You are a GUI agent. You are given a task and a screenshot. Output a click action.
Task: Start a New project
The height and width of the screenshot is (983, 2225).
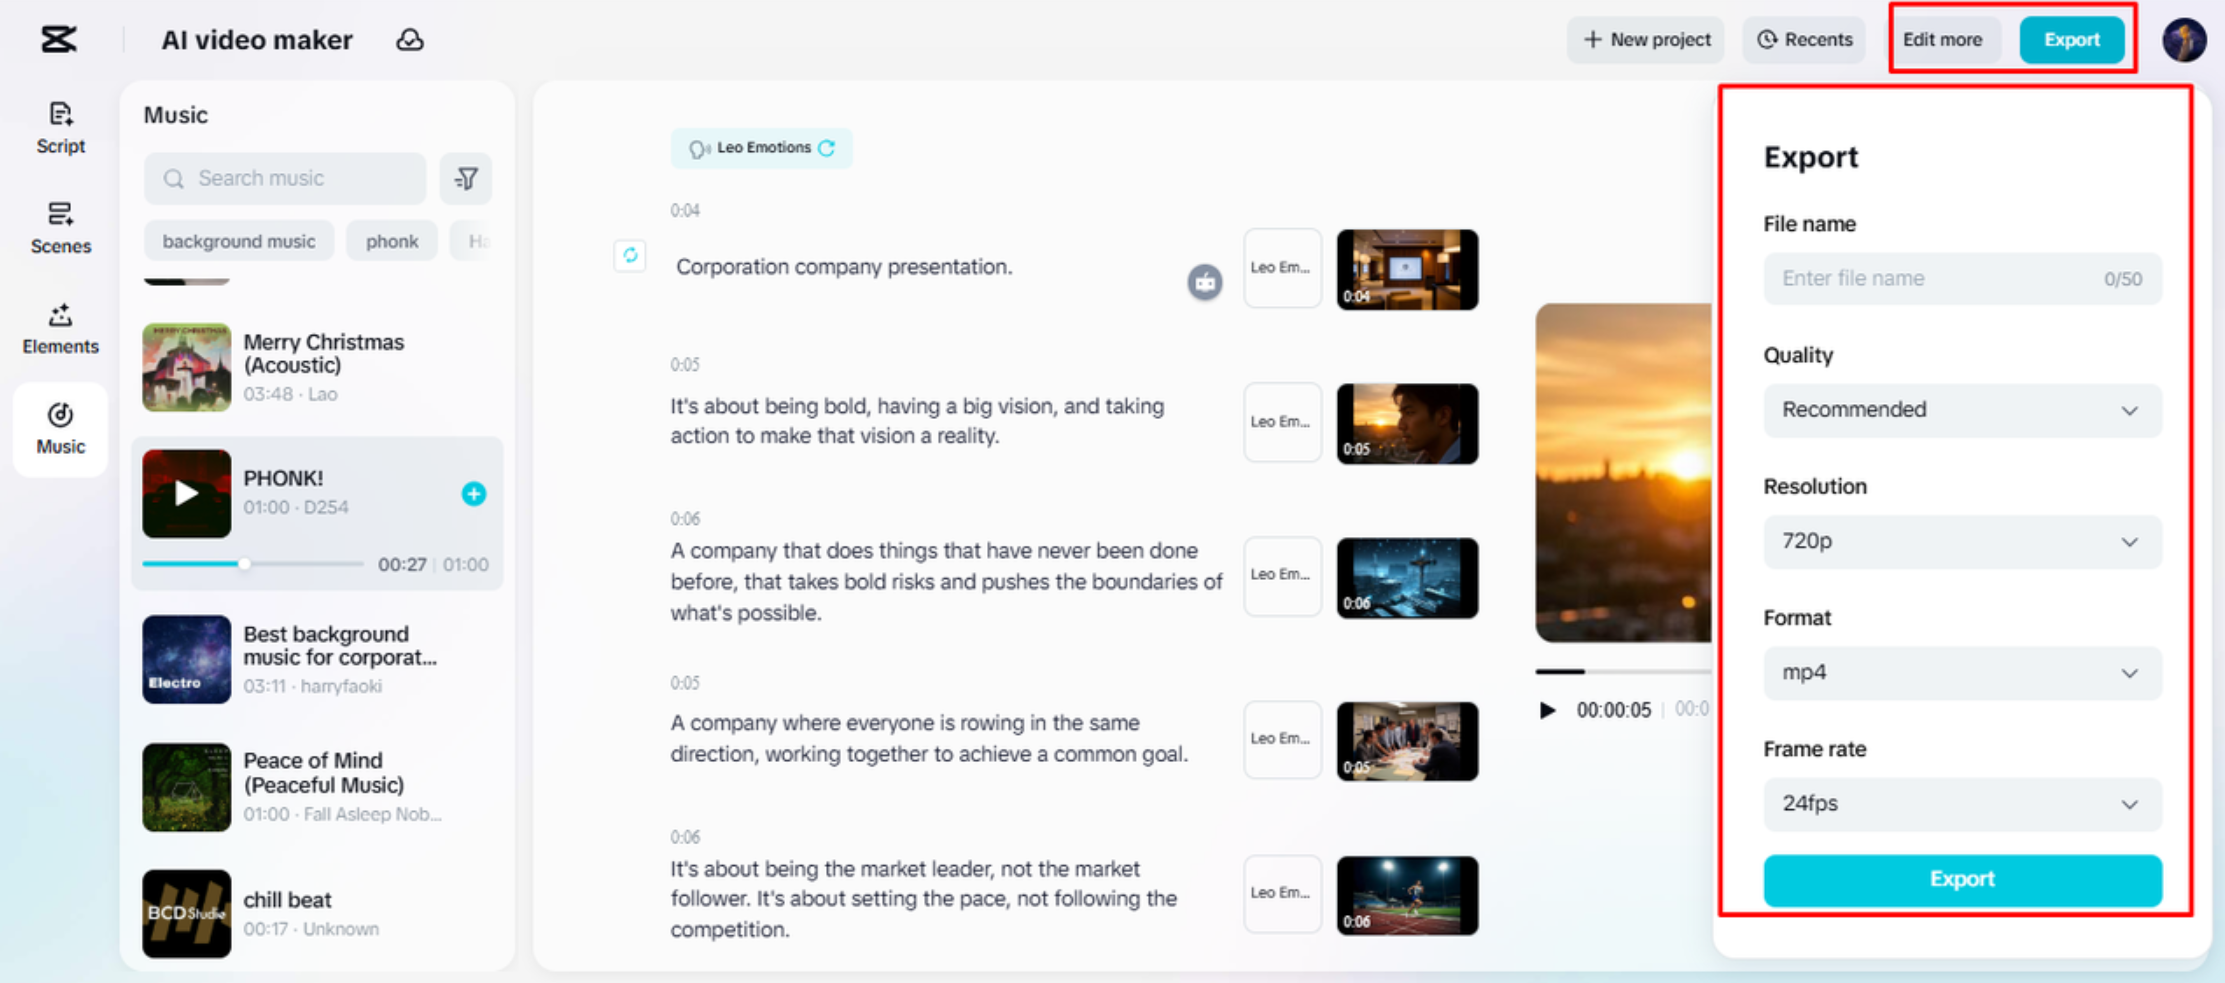point(1645,39)
